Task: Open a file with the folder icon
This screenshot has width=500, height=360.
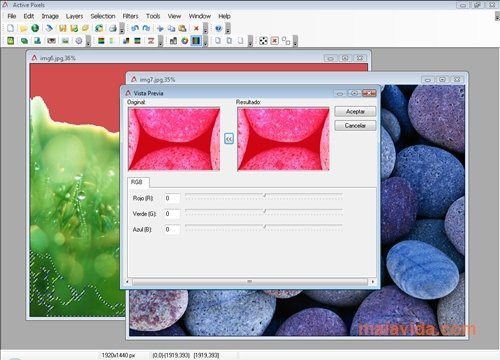Action: click(x=23, y=29)
